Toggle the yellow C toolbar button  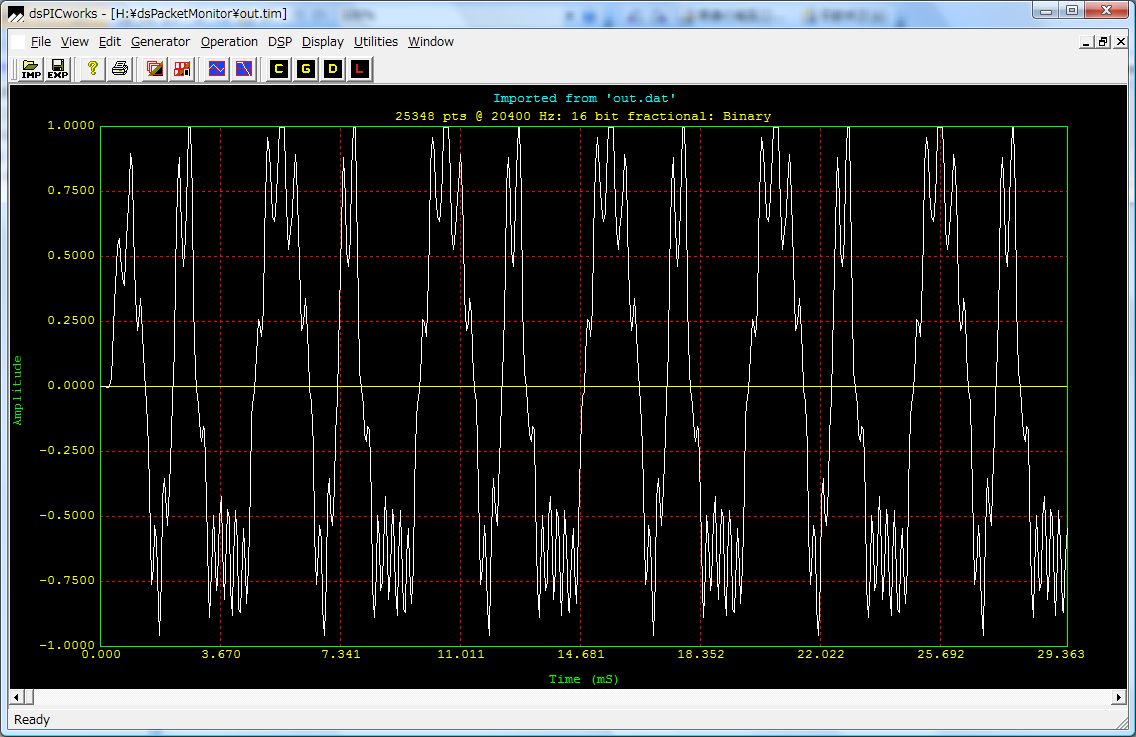[x=279, y=69]
